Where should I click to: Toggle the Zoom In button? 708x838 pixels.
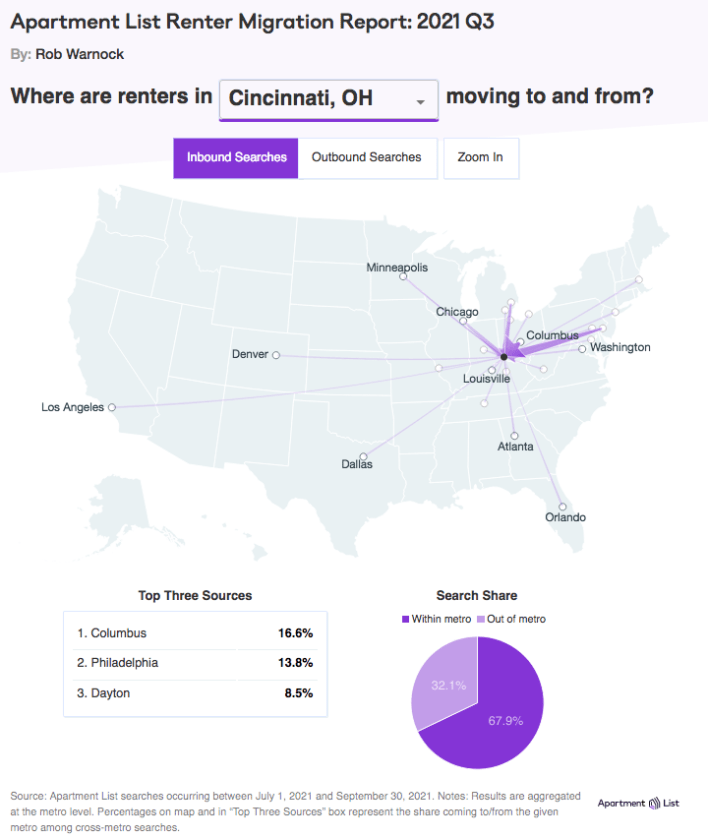click(x=480, y=158)
